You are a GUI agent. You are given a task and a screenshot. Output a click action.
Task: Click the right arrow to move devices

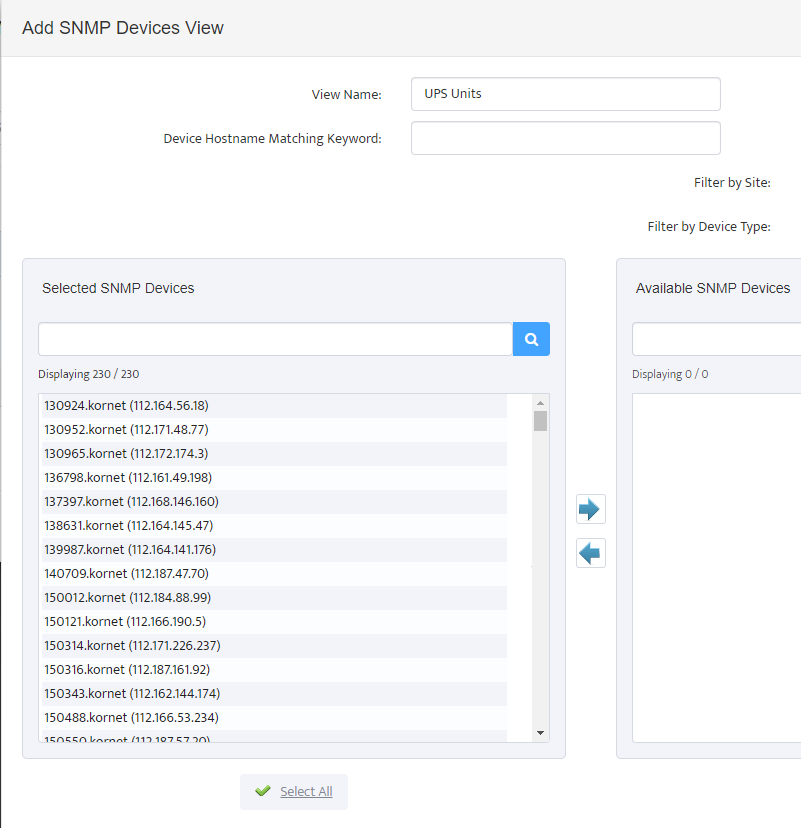click(590, 509)
